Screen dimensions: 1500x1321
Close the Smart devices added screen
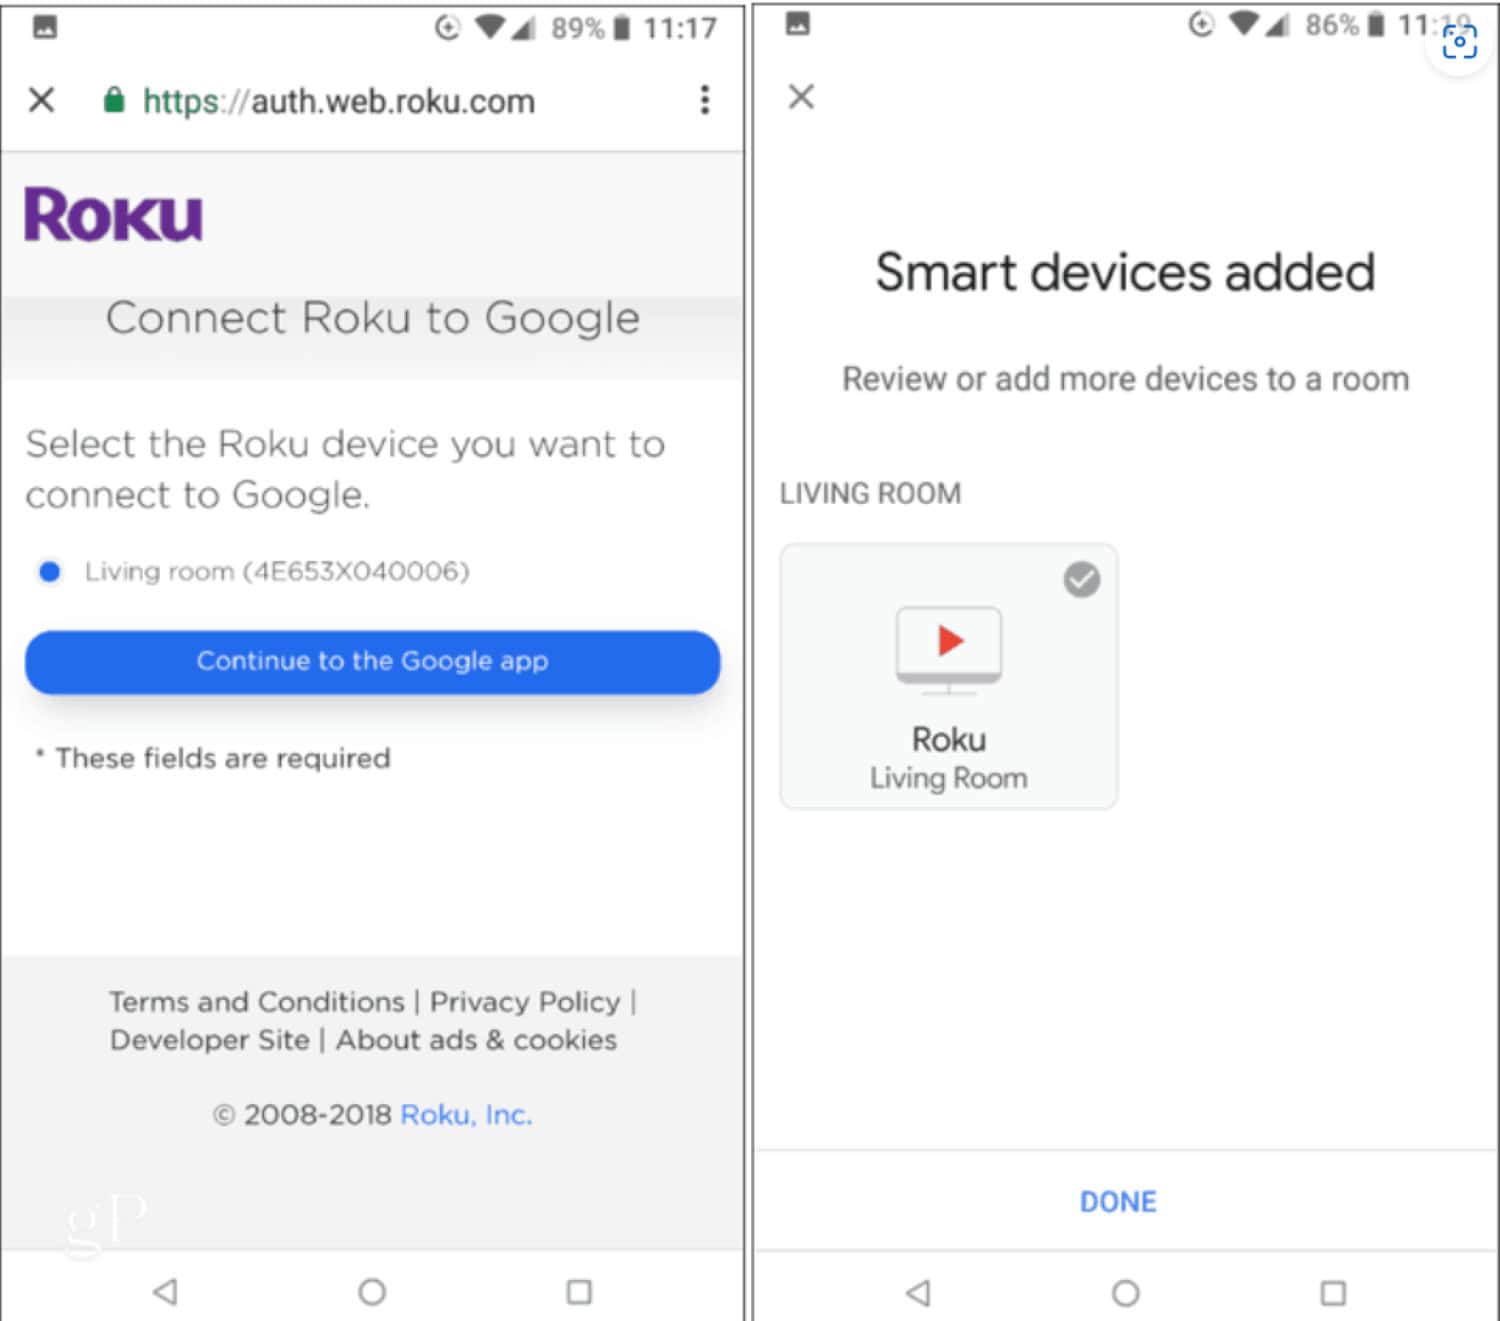(x=801, y=97)
